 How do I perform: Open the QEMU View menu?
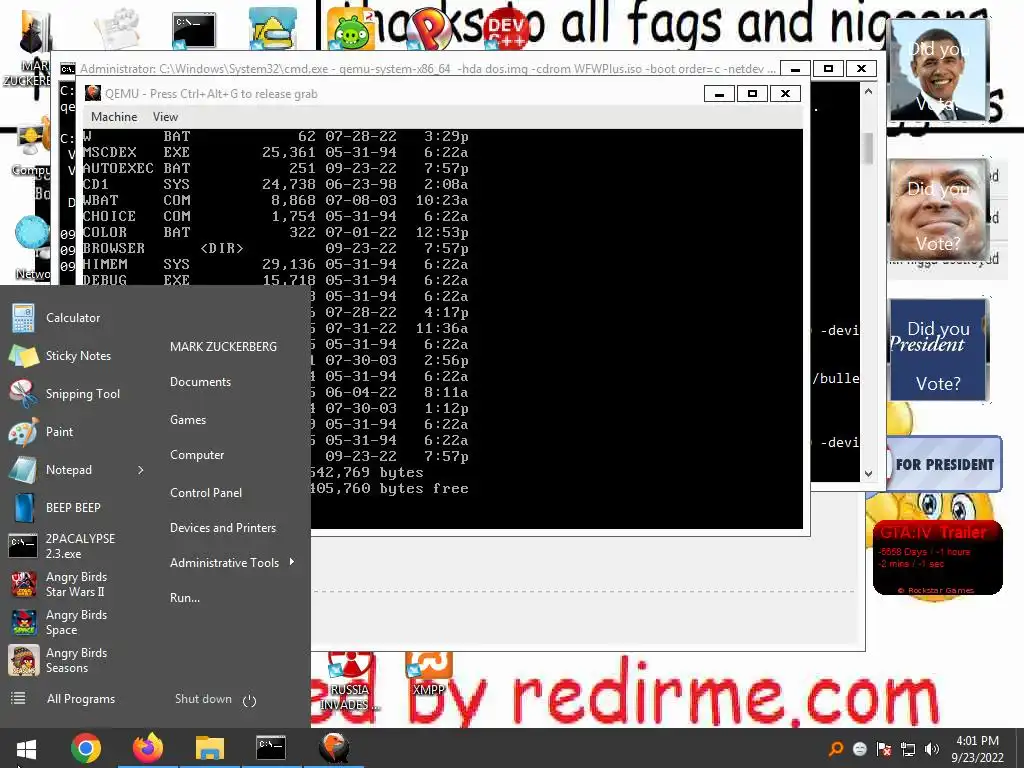pyautogui.click(x=165, y=117)
